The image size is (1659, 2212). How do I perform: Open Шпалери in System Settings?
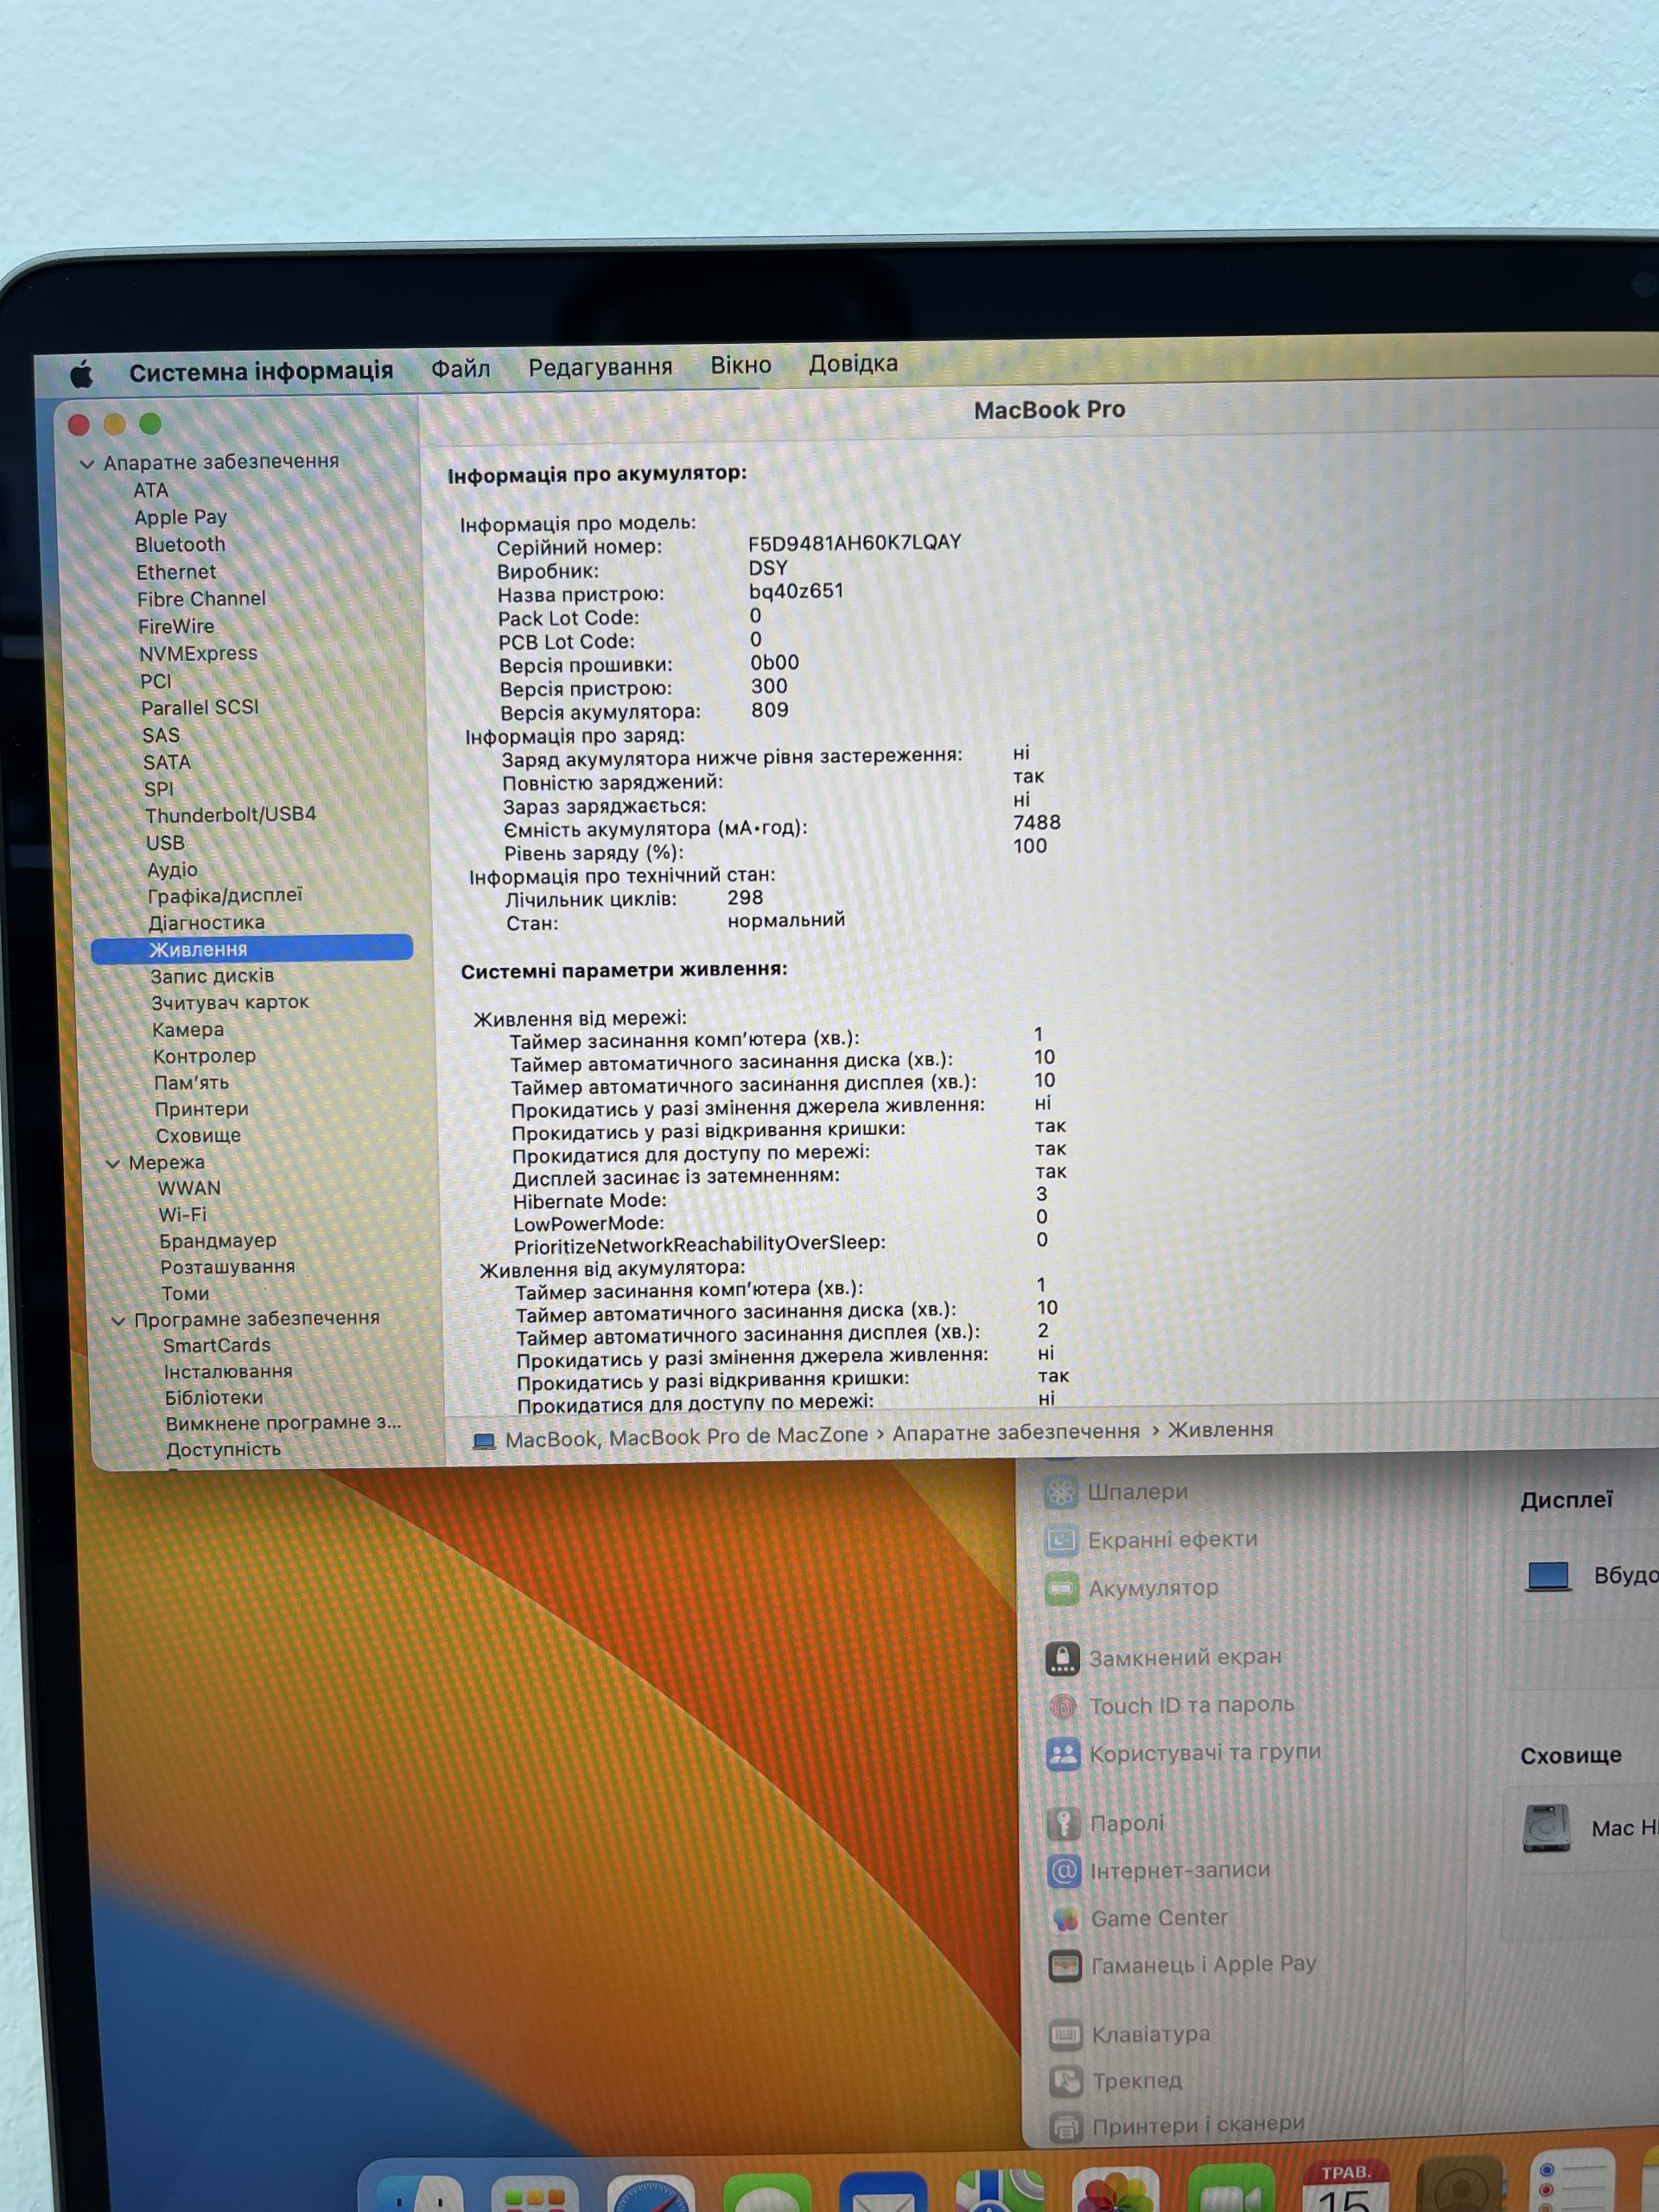coord(1138,1492)
